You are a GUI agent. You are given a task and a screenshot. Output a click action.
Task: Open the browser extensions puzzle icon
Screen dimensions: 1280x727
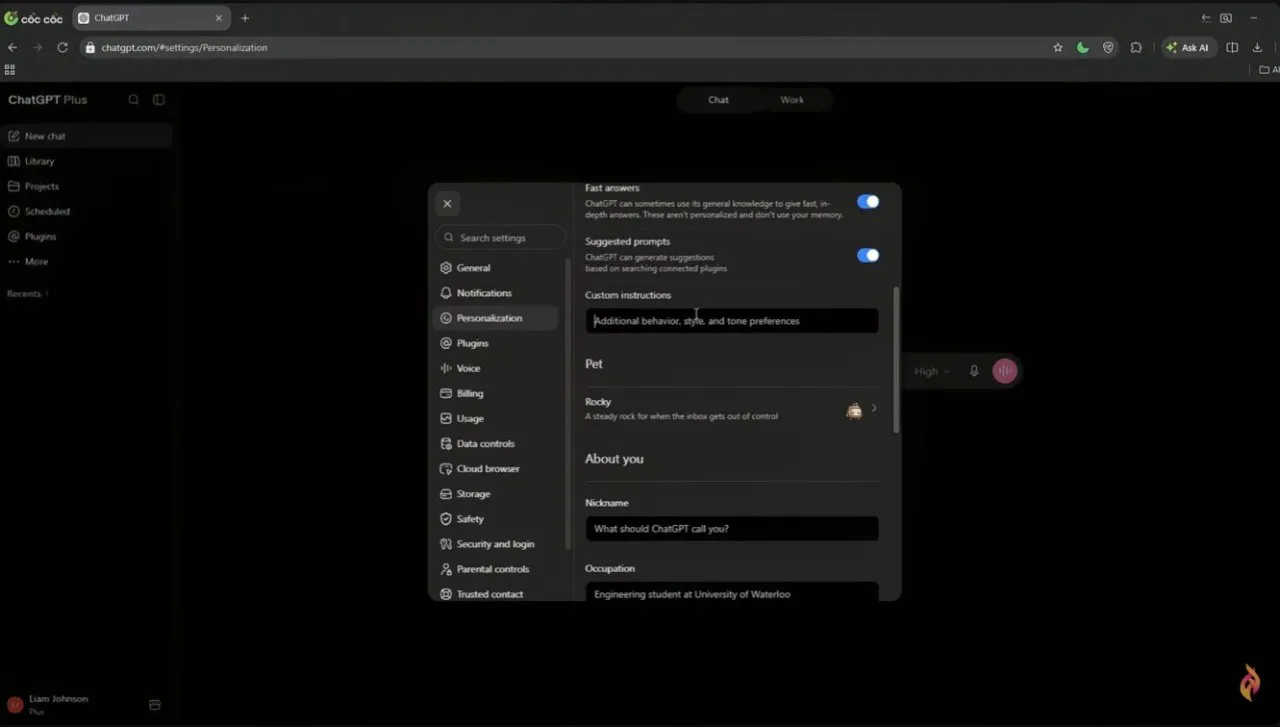1136,47
